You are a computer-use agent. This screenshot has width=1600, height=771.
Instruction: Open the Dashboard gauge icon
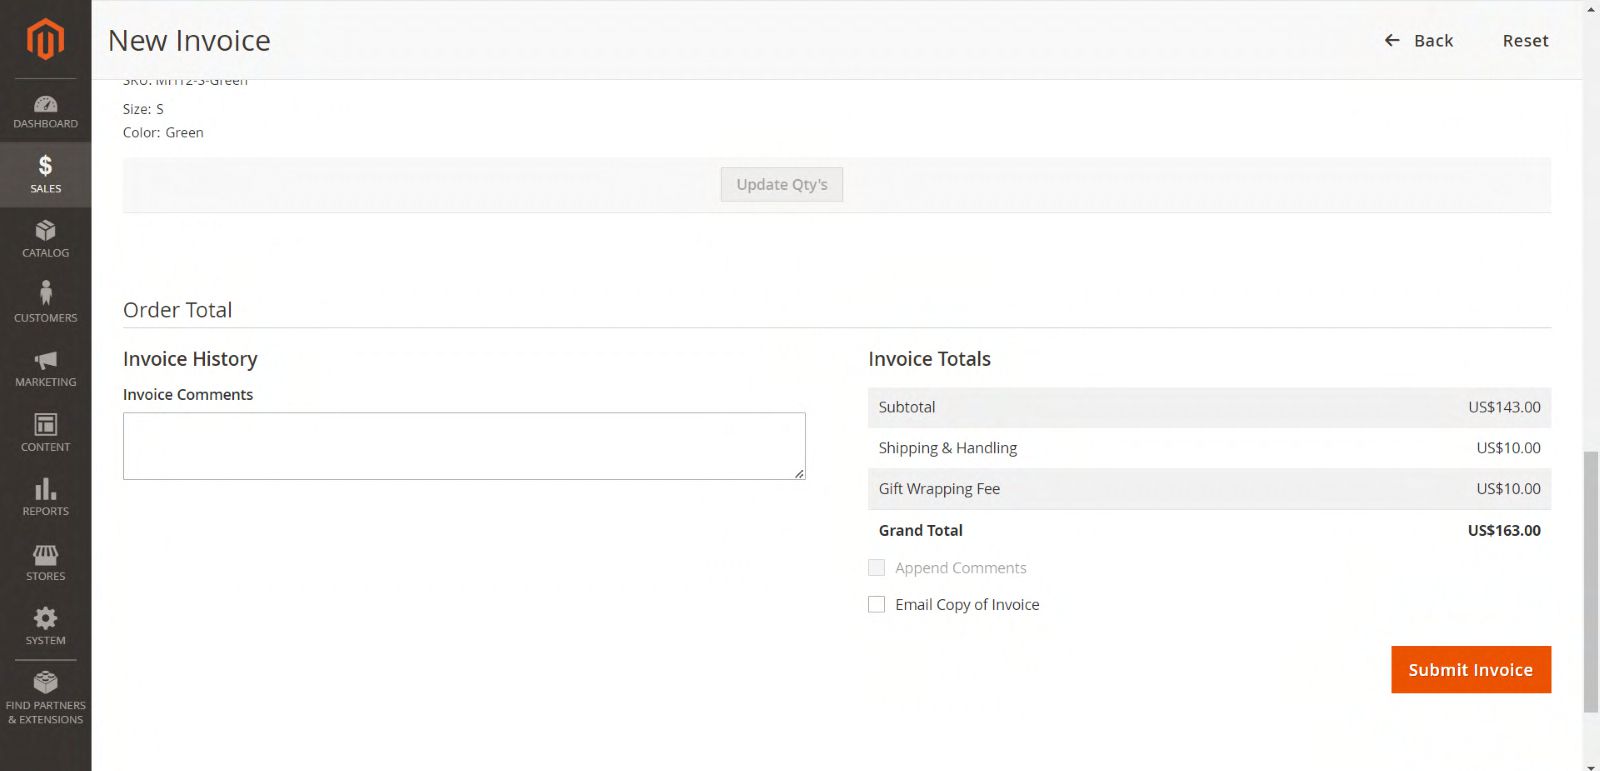tap(45, 104)
